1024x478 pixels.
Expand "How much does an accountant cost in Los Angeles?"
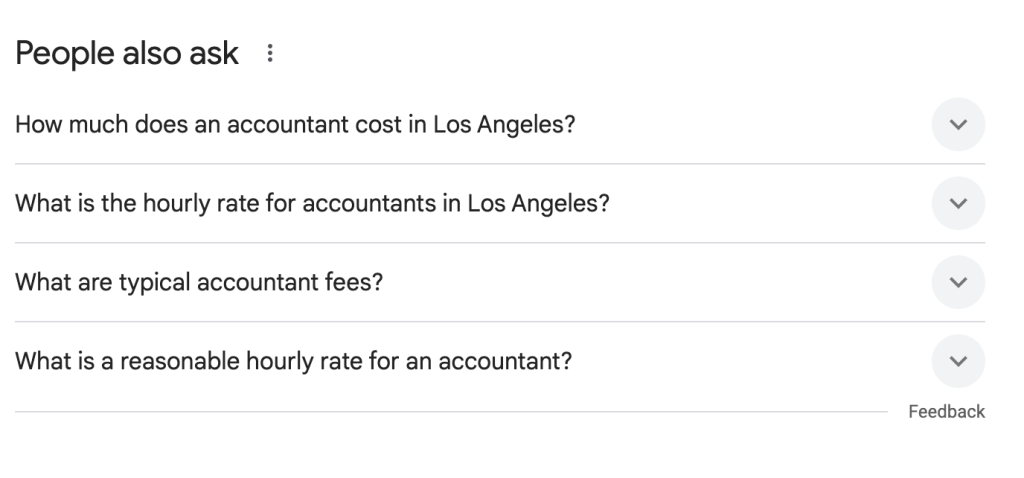click(500, 125)
